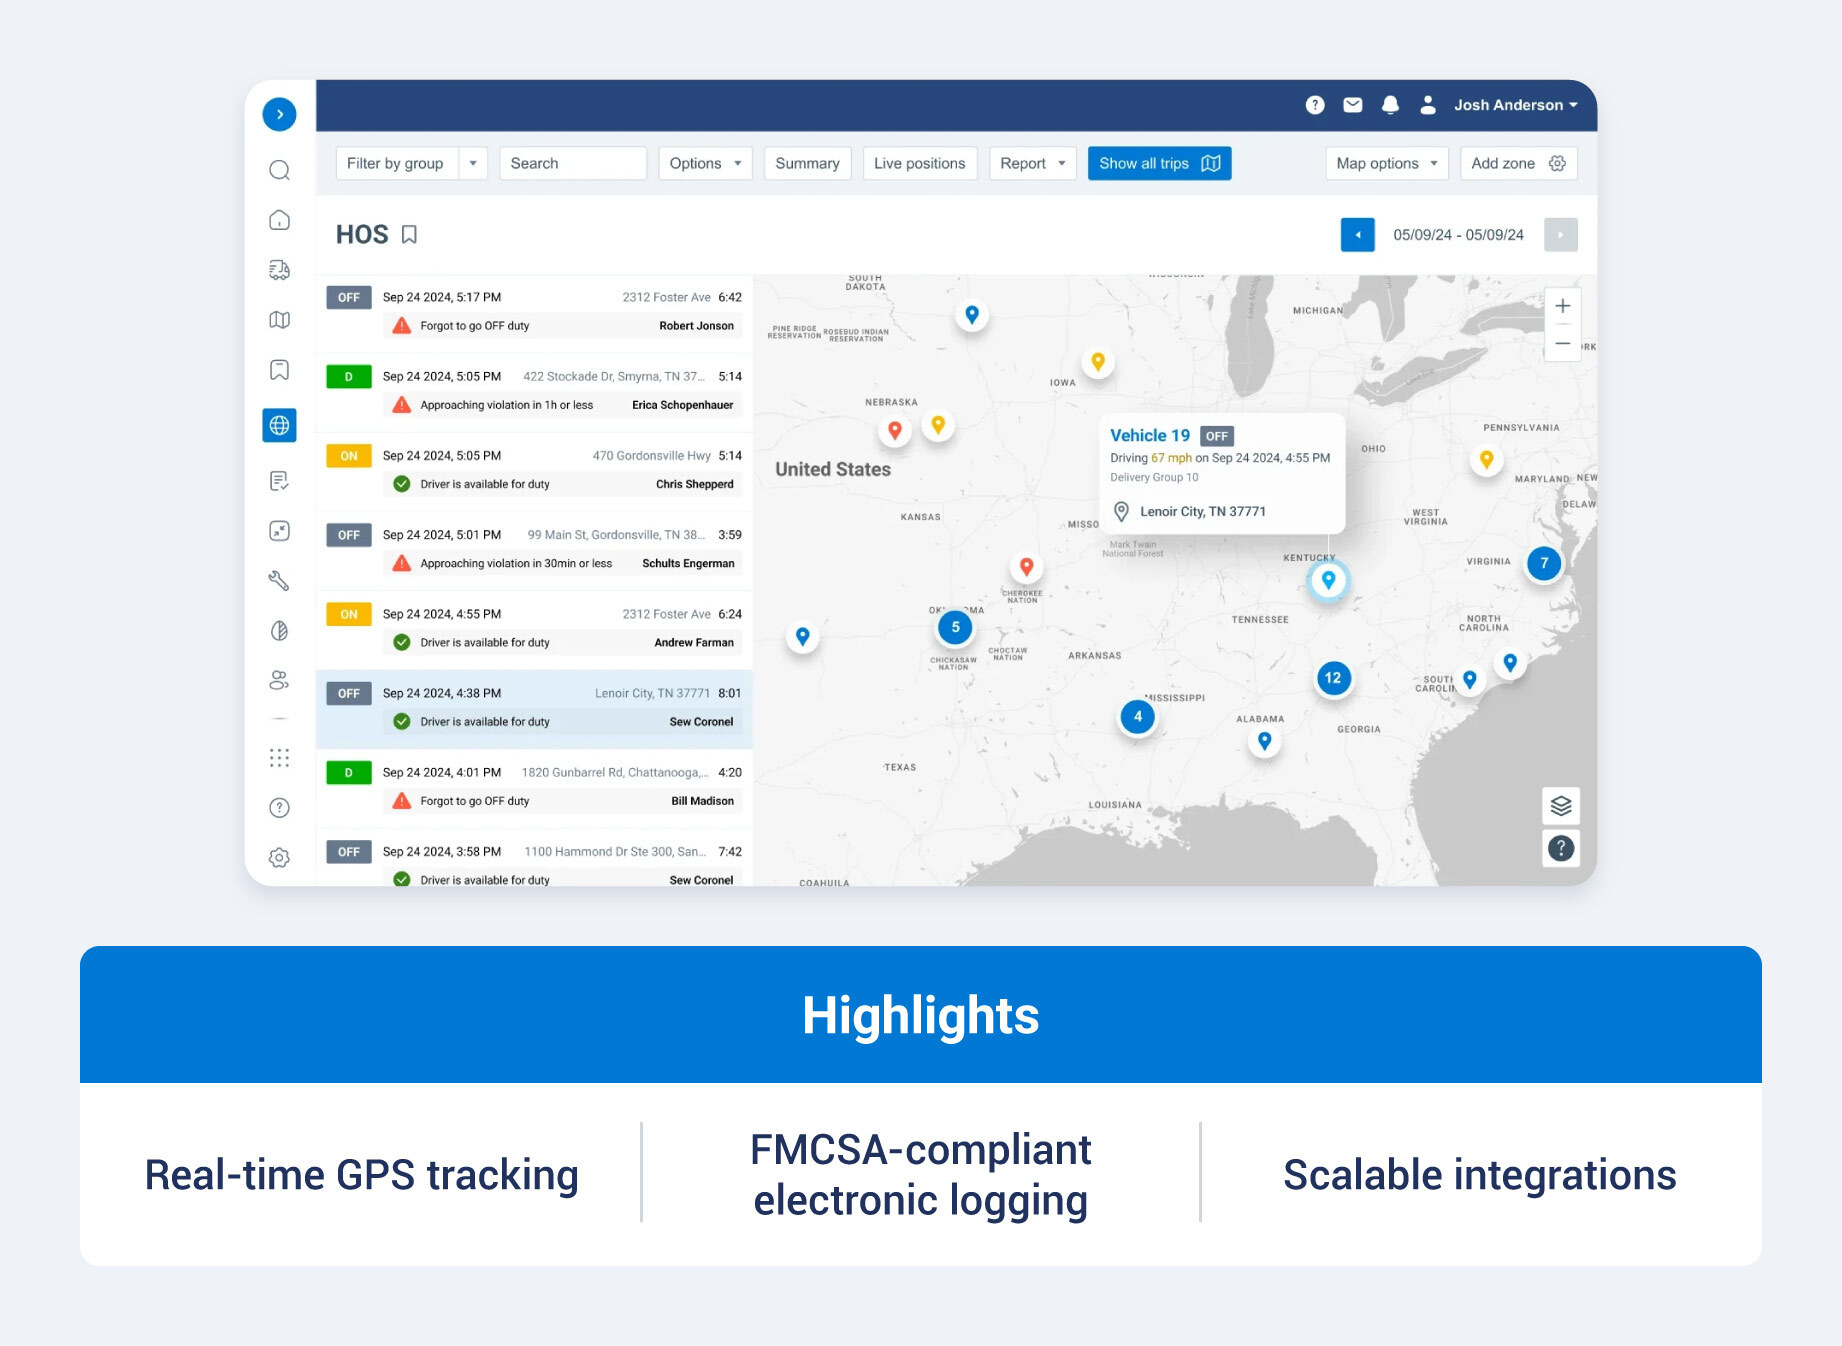
Task: Toggle the Live positions view
Action: 919,163
